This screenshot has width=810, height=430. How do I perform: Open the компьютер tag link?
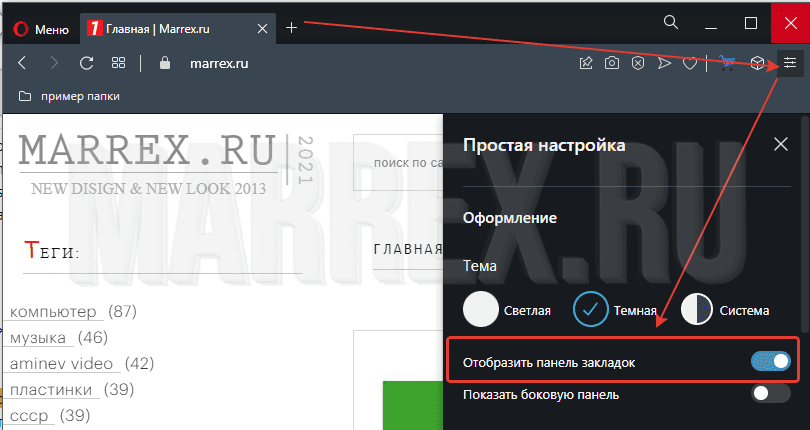53,312
